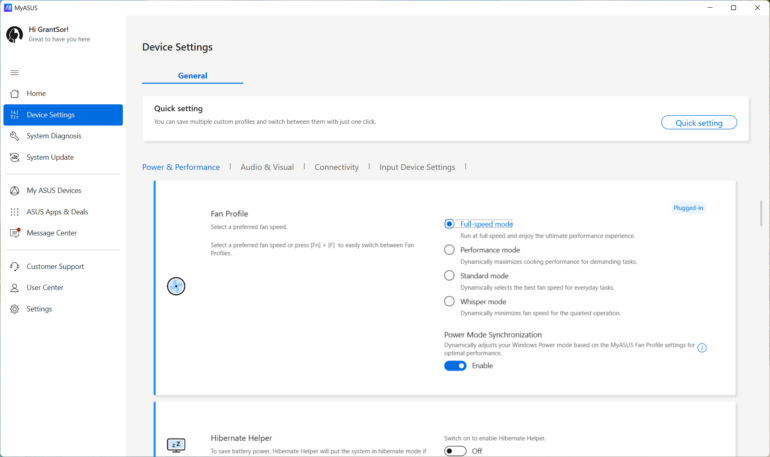Click the Quick setting button
The image size is (770, 457).
point(699,123)
